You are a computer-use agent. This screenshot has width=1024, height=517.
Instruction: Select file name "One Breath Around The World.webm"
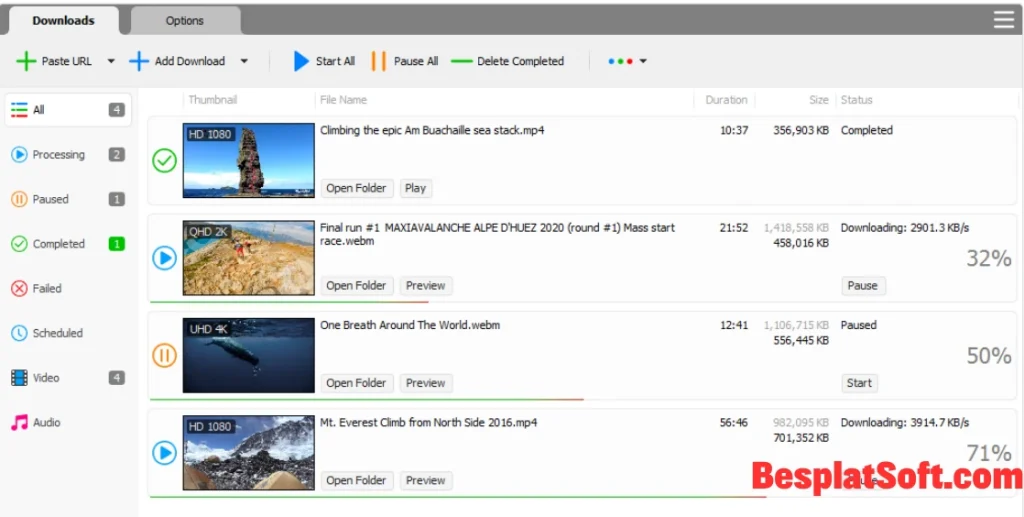coord(410,325)
